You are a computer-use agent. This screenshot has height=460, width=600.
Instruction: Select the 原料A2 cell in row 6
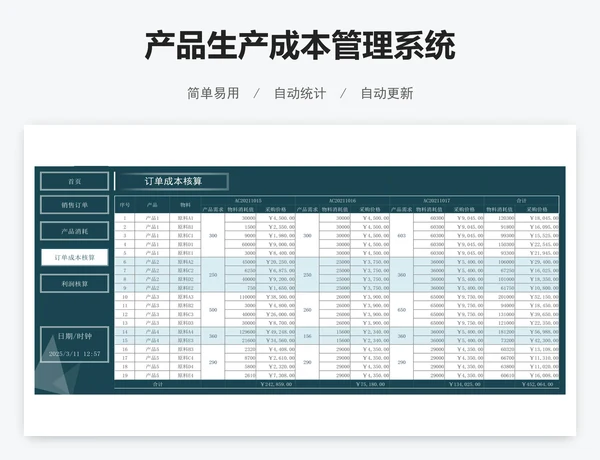185,262
